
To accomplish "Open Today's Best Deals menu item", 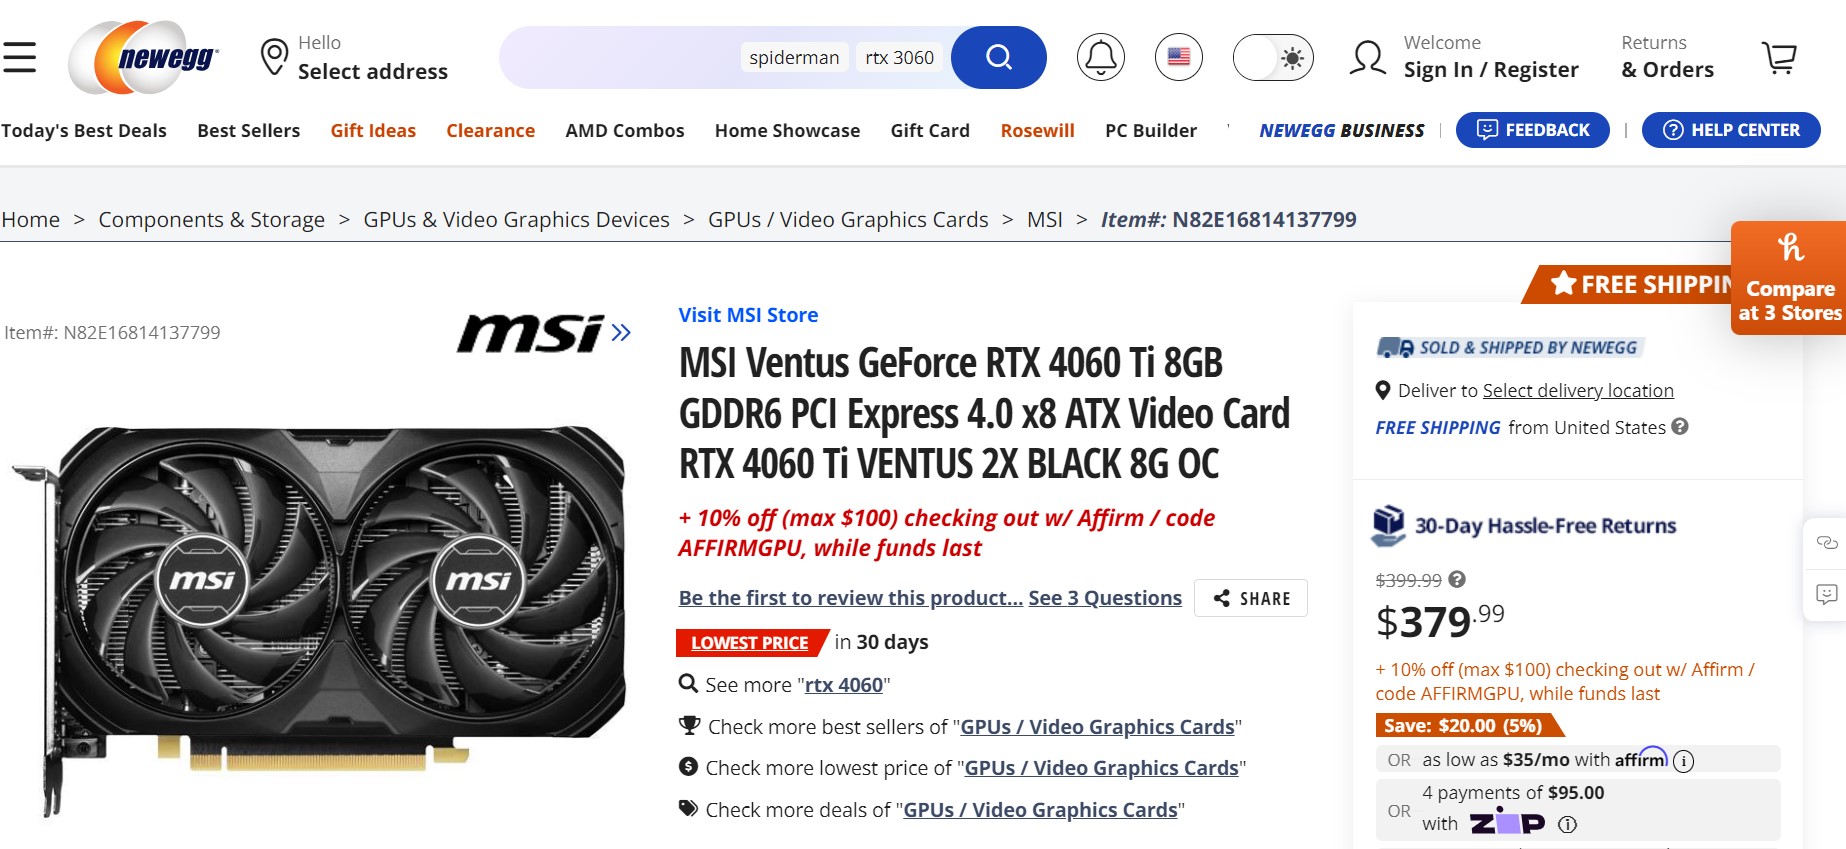I will (84, 130).
